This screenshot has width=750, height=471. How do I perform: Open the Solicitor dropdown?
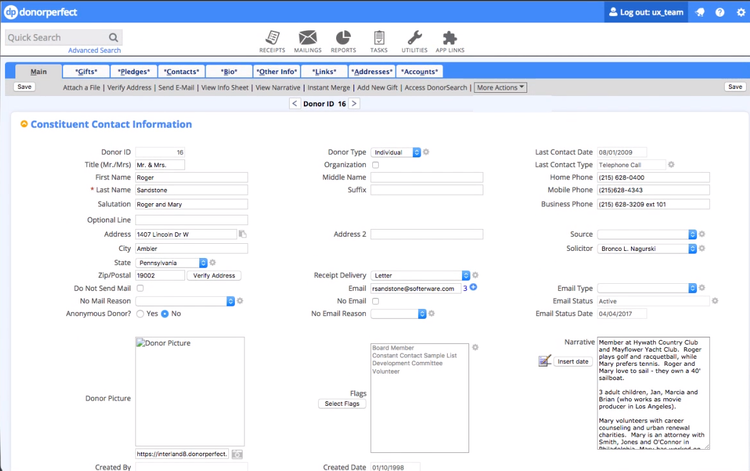[692, 248]
